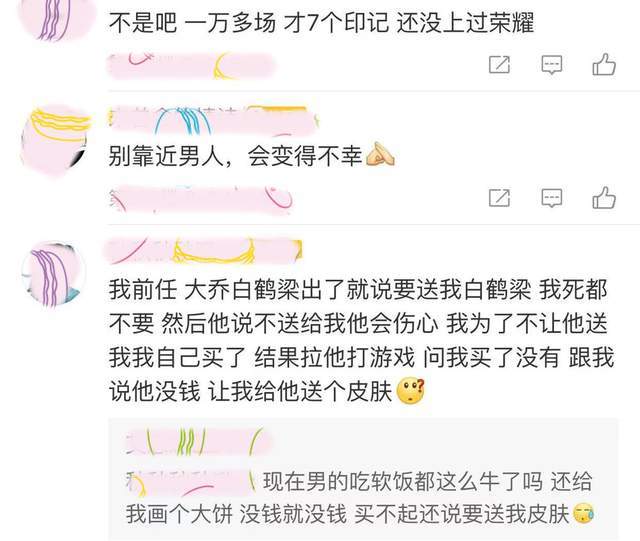This screenshot has width=640, height=541.
Task: Open avatar of 我前任 大乔白鹤梁 commenter
Action: (53, 273)
